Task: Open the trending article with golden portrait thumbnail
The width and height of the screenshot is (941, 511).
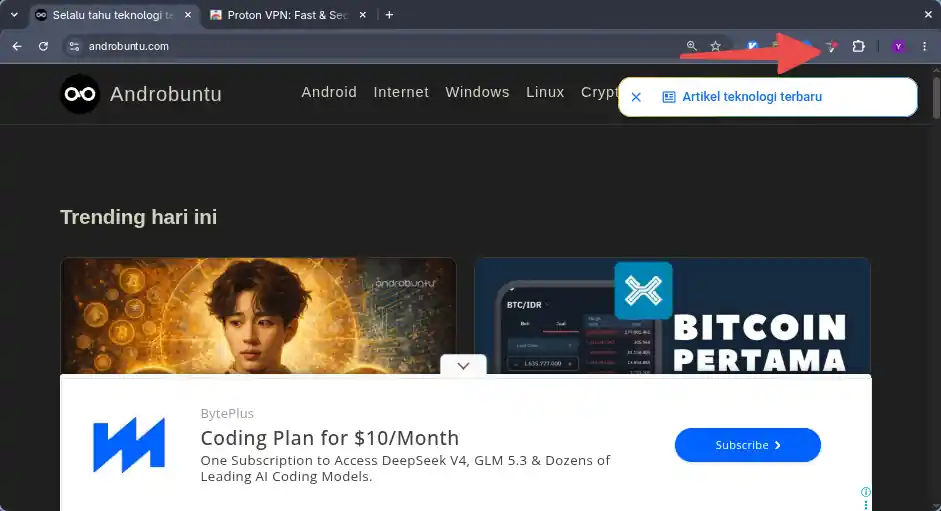Action: [258, 316]
